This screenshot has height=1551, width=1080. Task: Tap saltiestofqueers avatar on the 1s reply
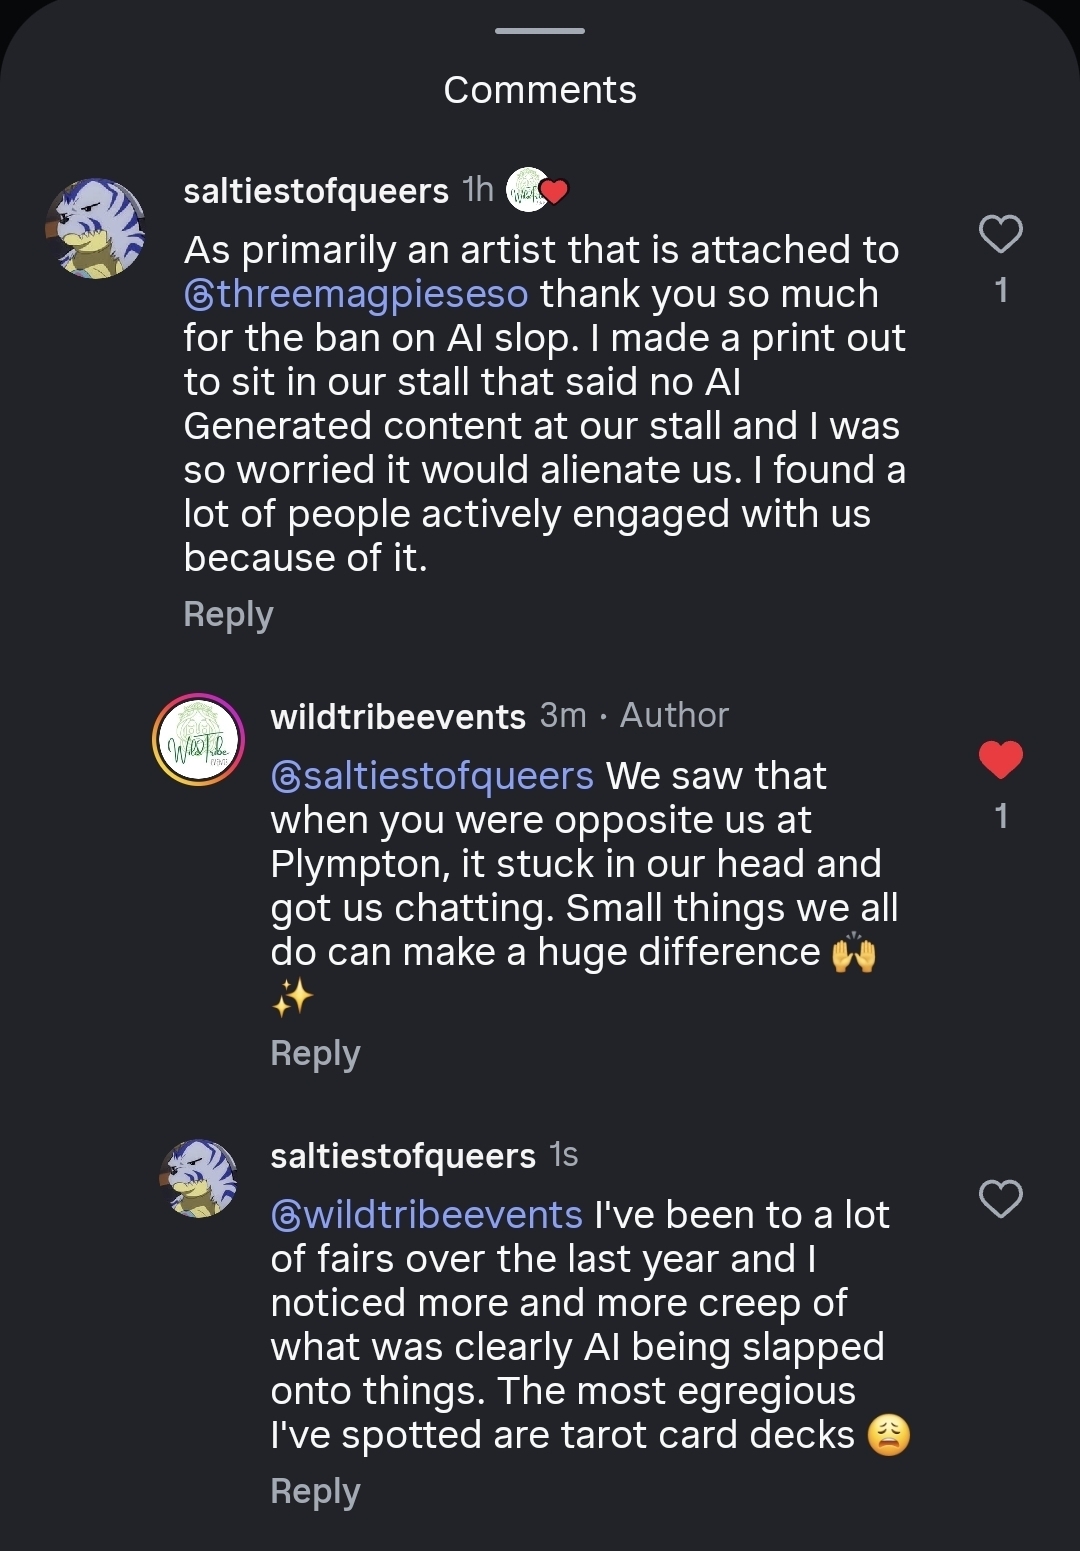(198, 1178)
